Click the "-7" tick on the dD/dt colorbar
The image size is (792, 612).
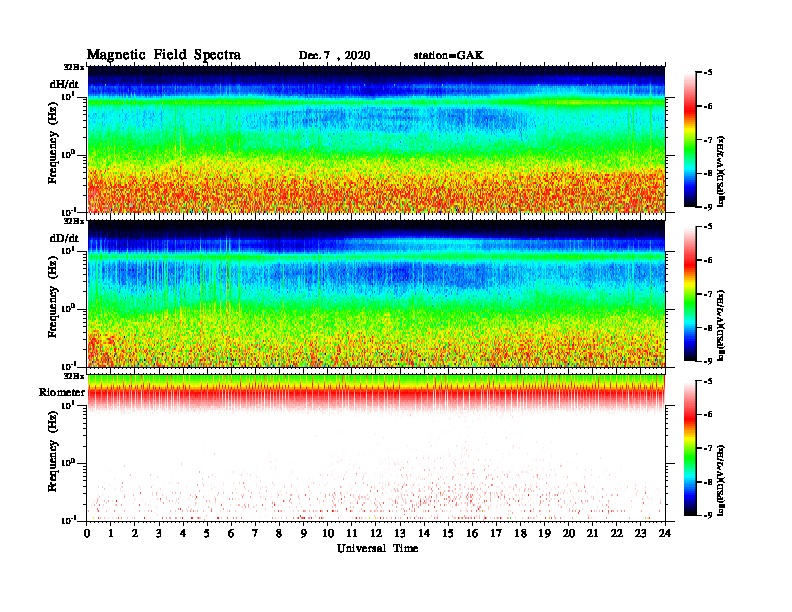(708, 294)
